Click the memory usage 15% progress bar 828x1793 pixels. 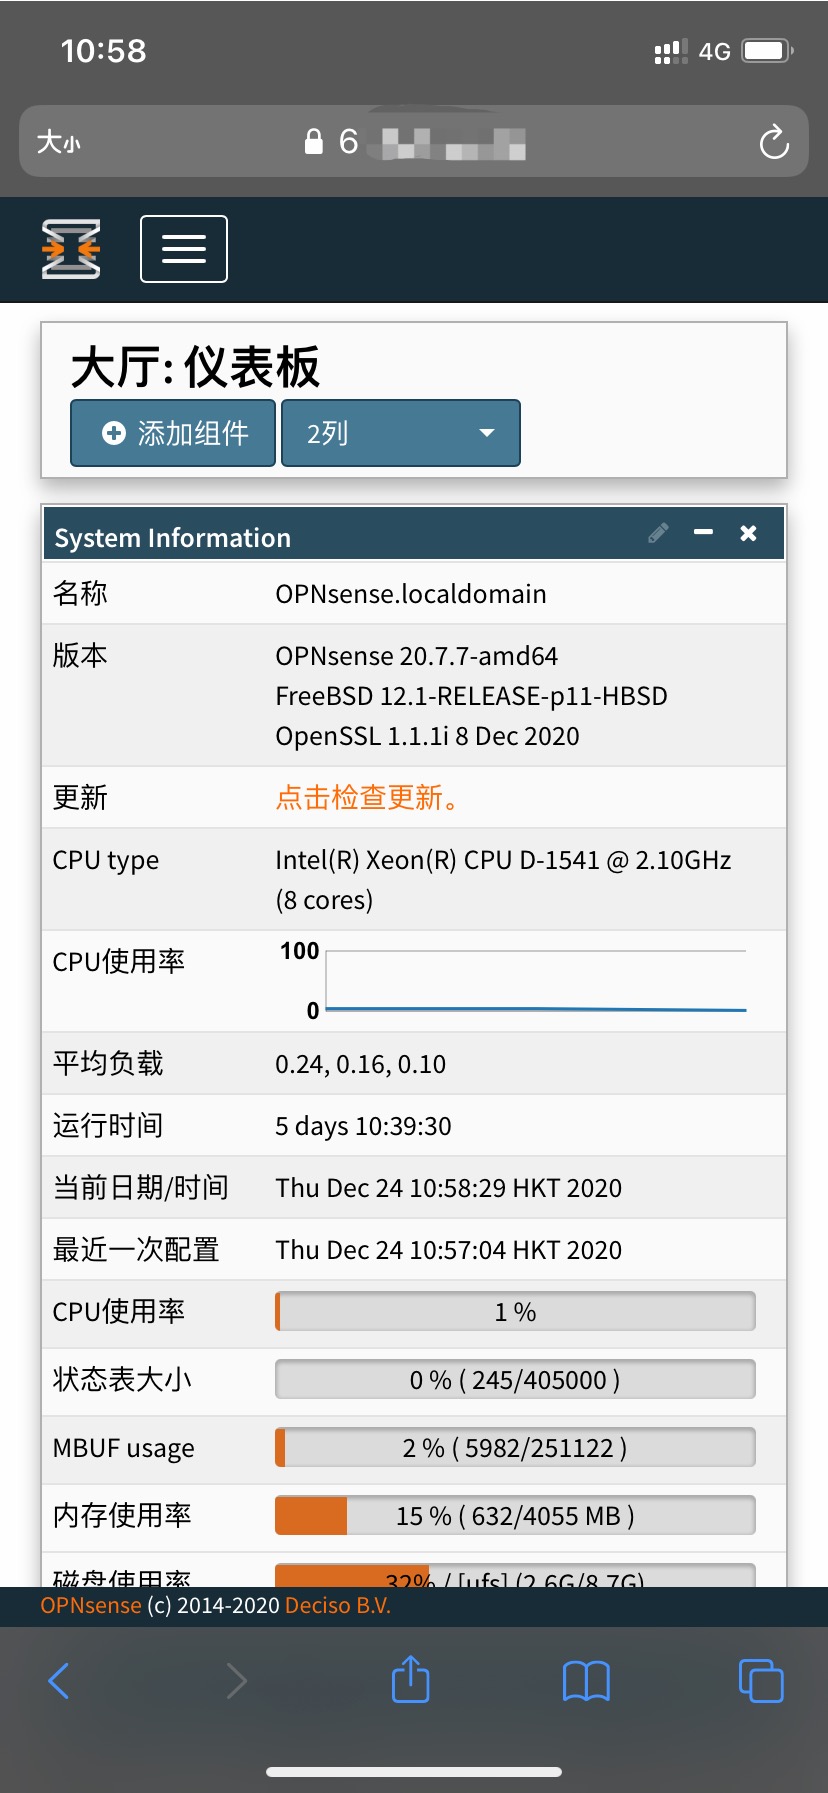[x=515, y=1516]
